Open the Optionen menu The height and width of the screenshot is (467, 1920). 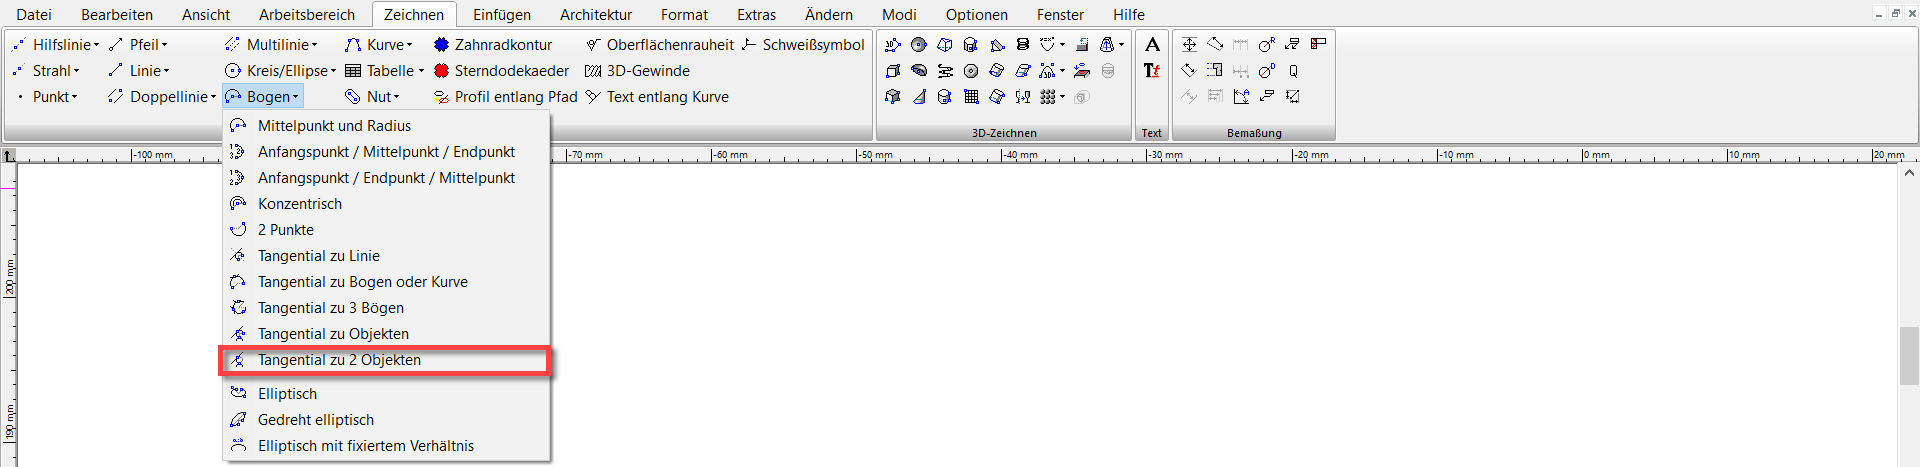pos(977,14)
